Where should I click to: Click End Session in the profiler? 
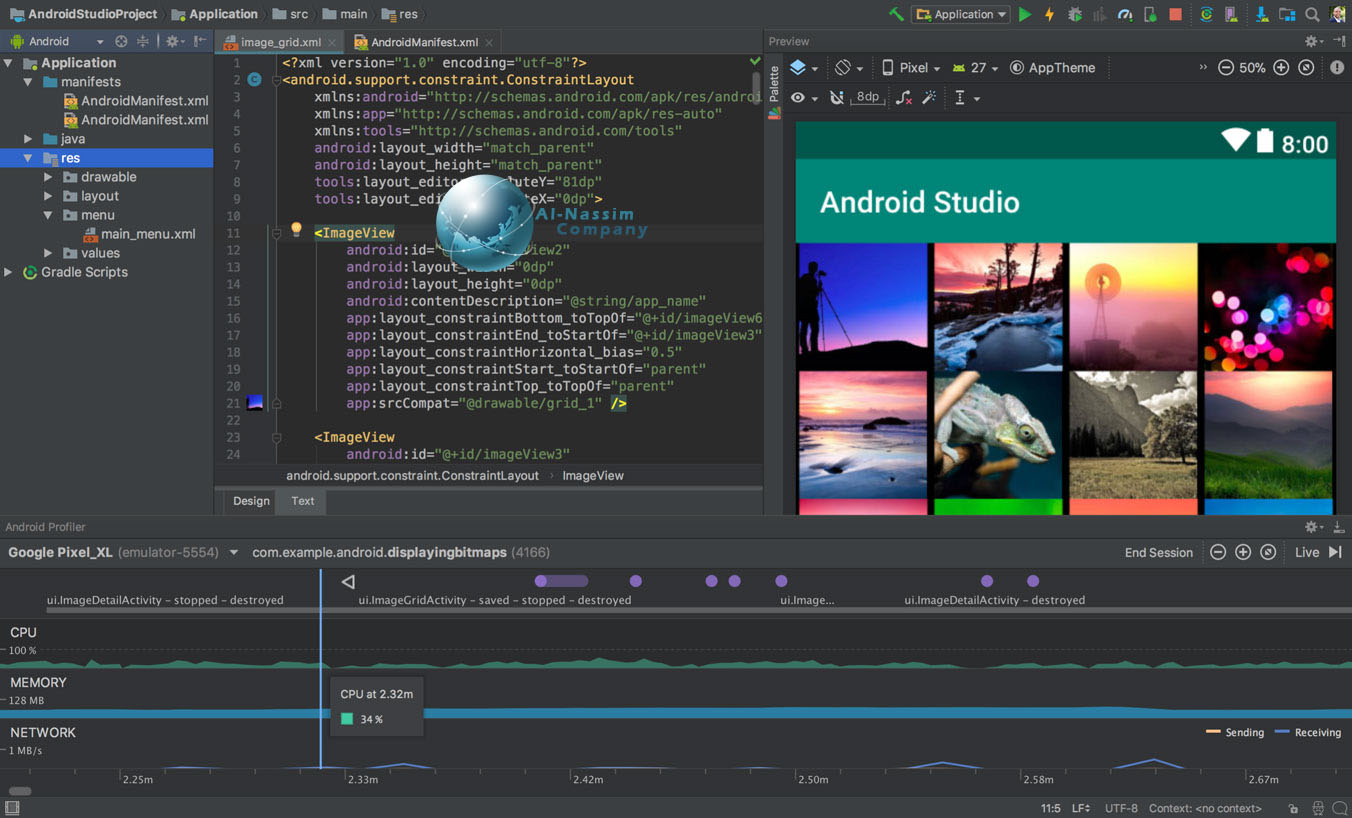[x=1159, y=552]
